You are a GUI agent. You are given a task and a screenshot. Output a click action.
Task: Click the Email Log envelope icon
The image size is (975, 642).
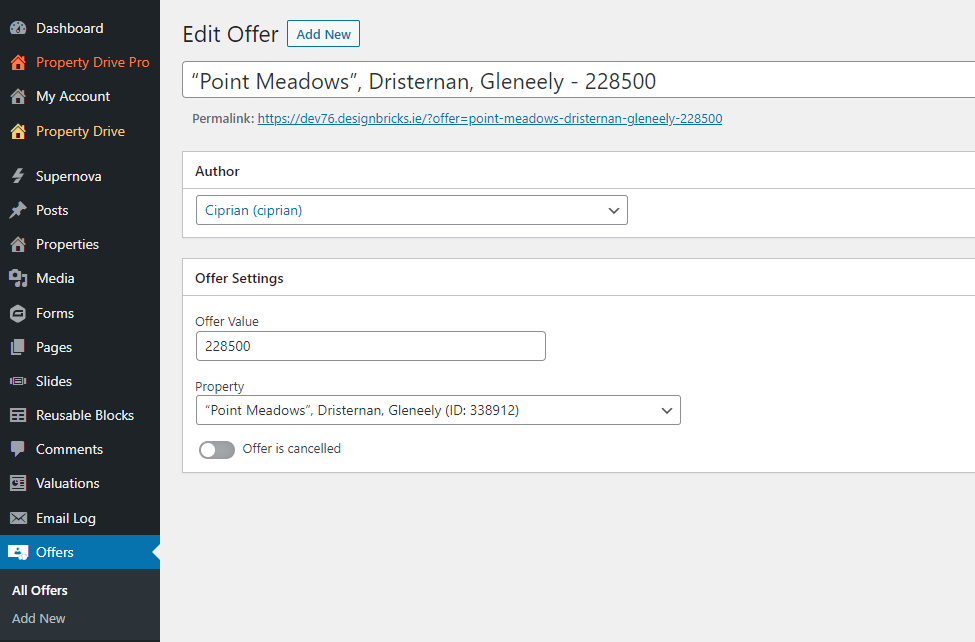coord(18,519)
